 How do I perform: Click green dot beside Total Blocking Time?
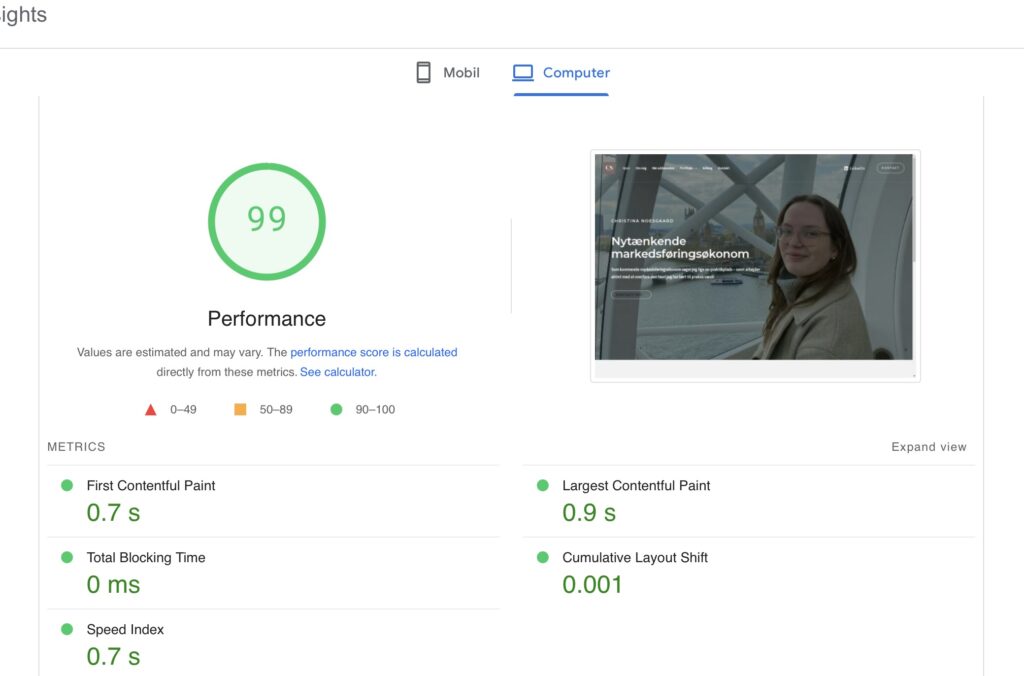point(67,557)
